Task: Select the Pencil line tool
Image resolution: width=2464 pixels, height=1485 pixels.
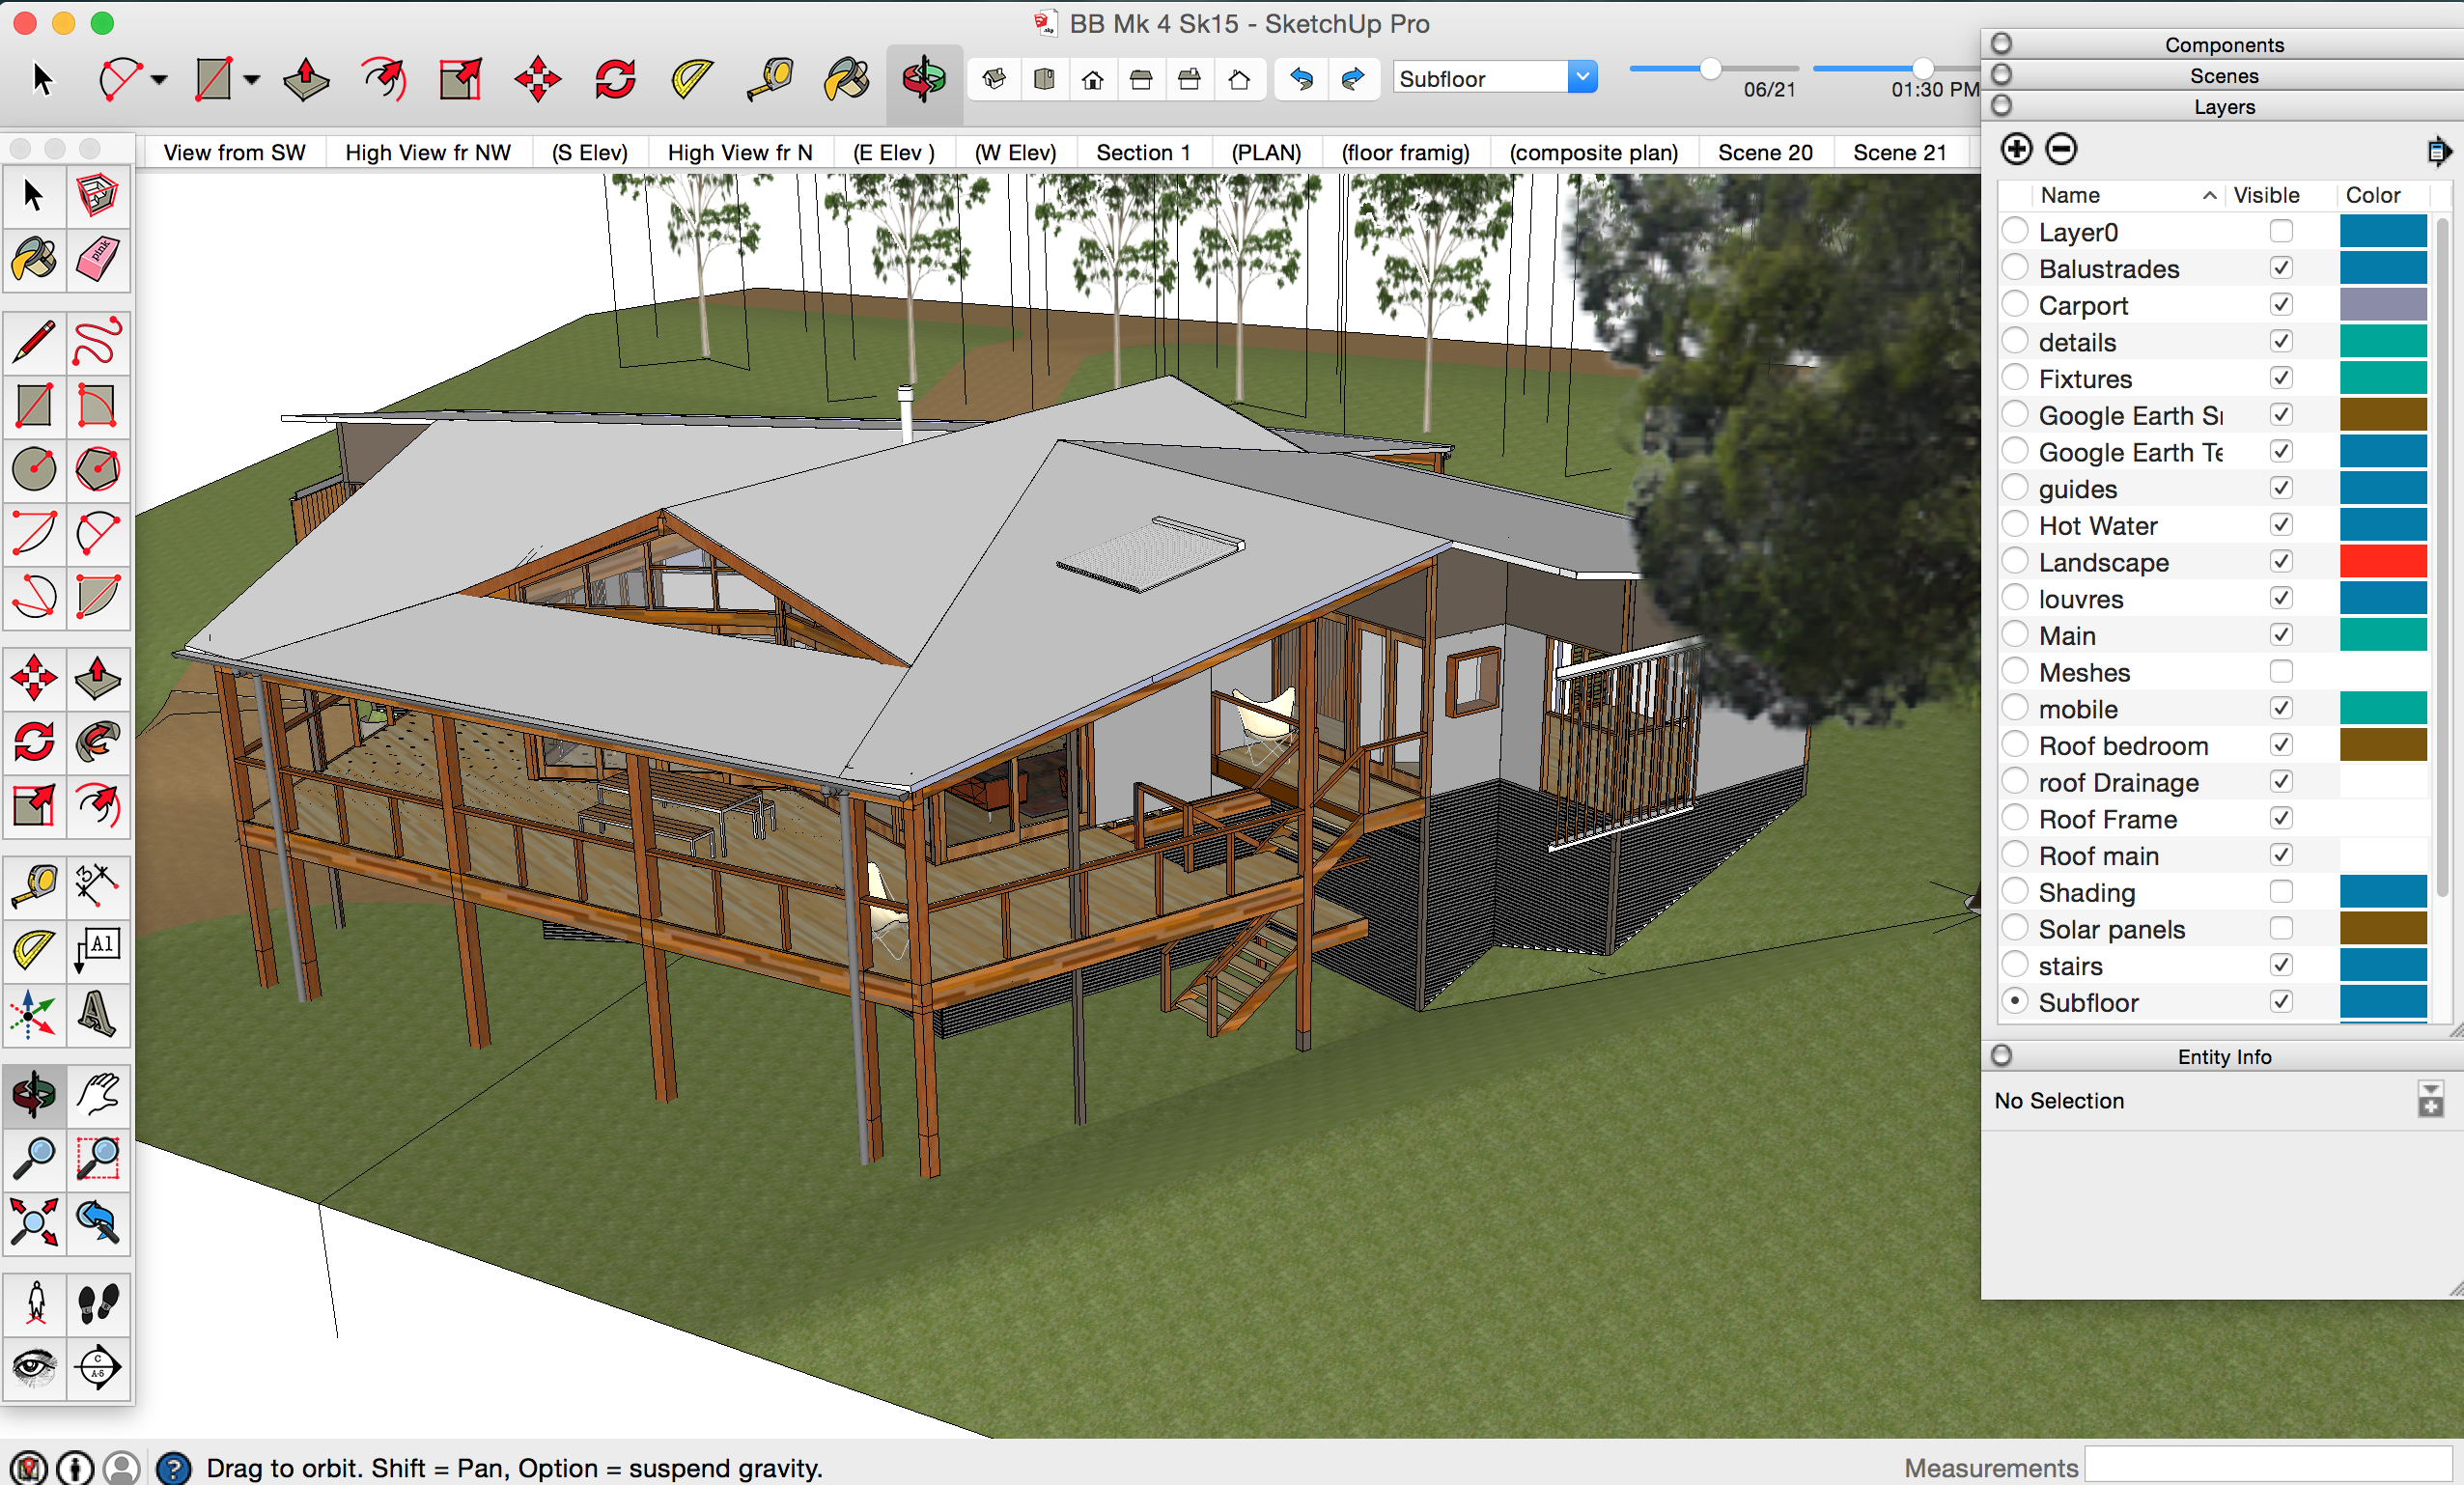Action: click(34, 342)
